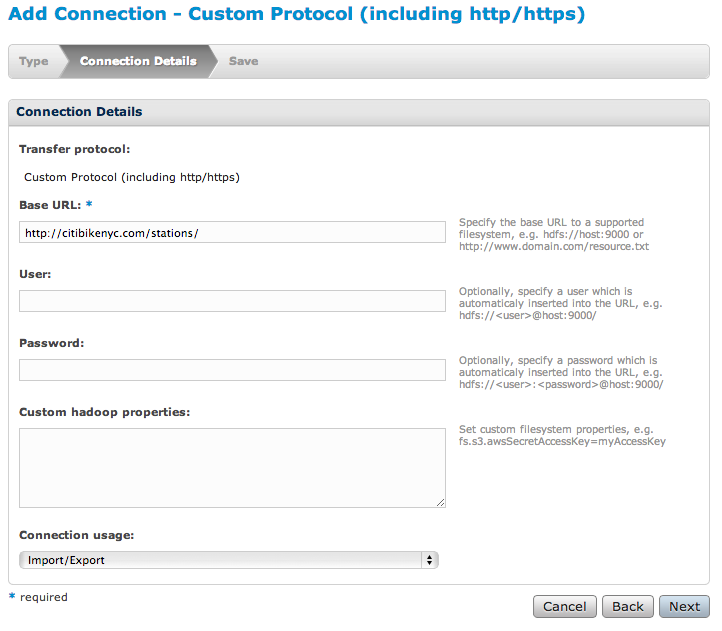Grab the textarea resize handle corner
This screenshot has width=722, height=631.
tap(440, 502)
